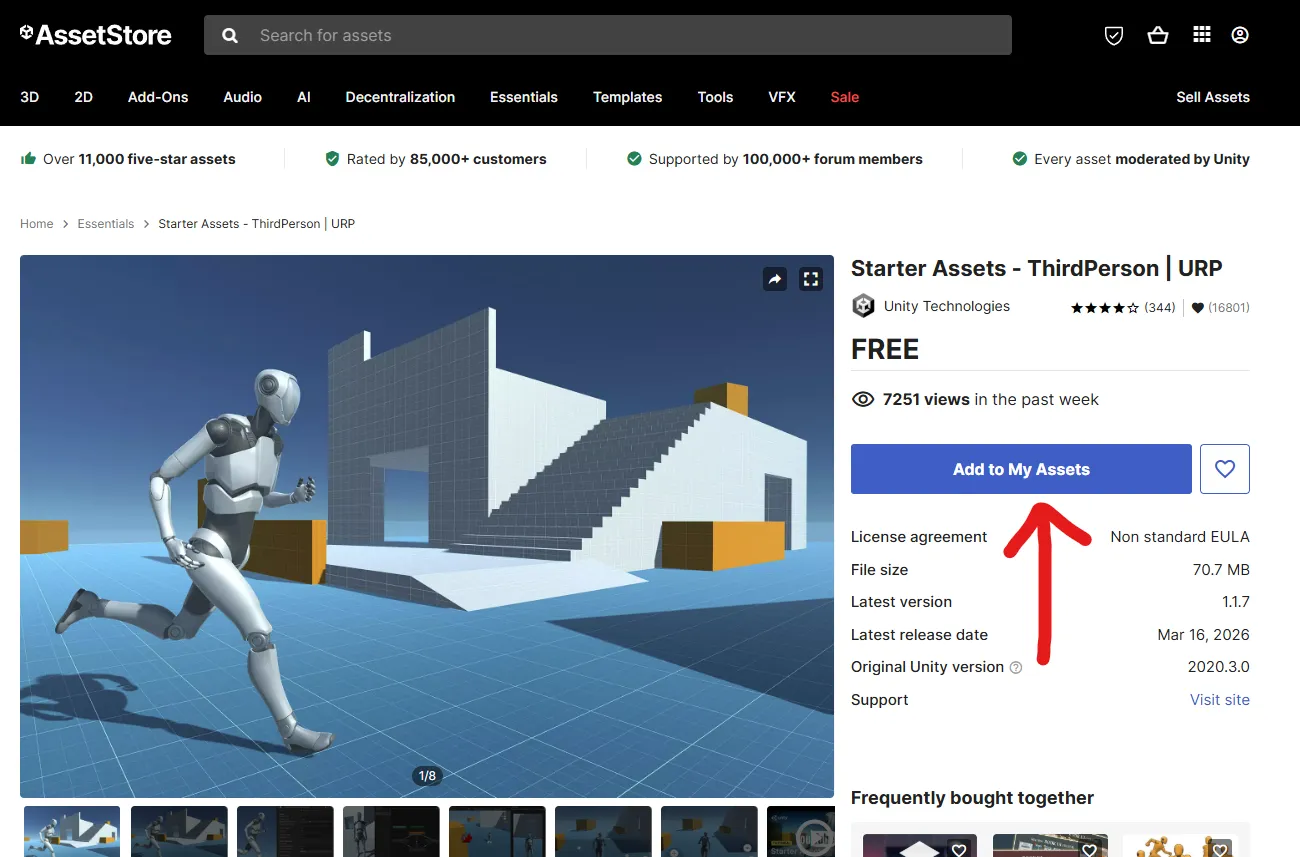
Task: Navigate to Essentials in breadcrumb
Action: (105, 224)
